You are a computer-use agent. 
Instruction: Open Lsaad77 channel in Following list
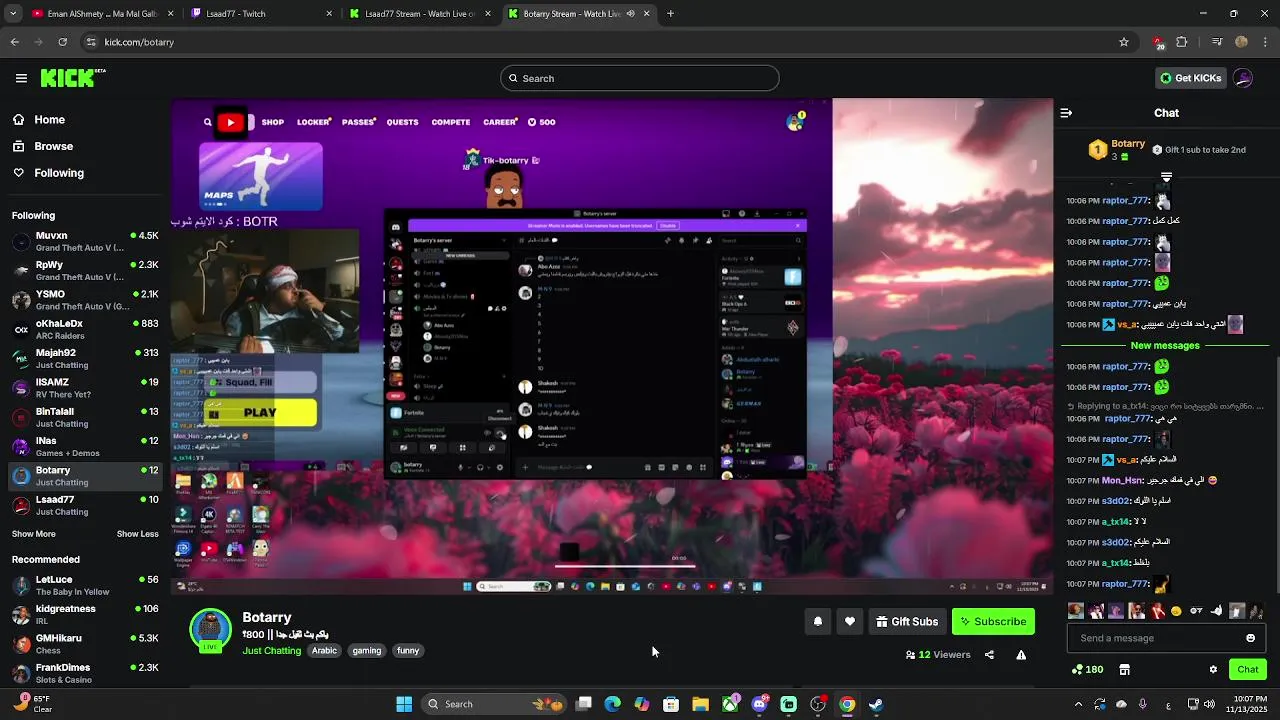[x=85, y=505]
